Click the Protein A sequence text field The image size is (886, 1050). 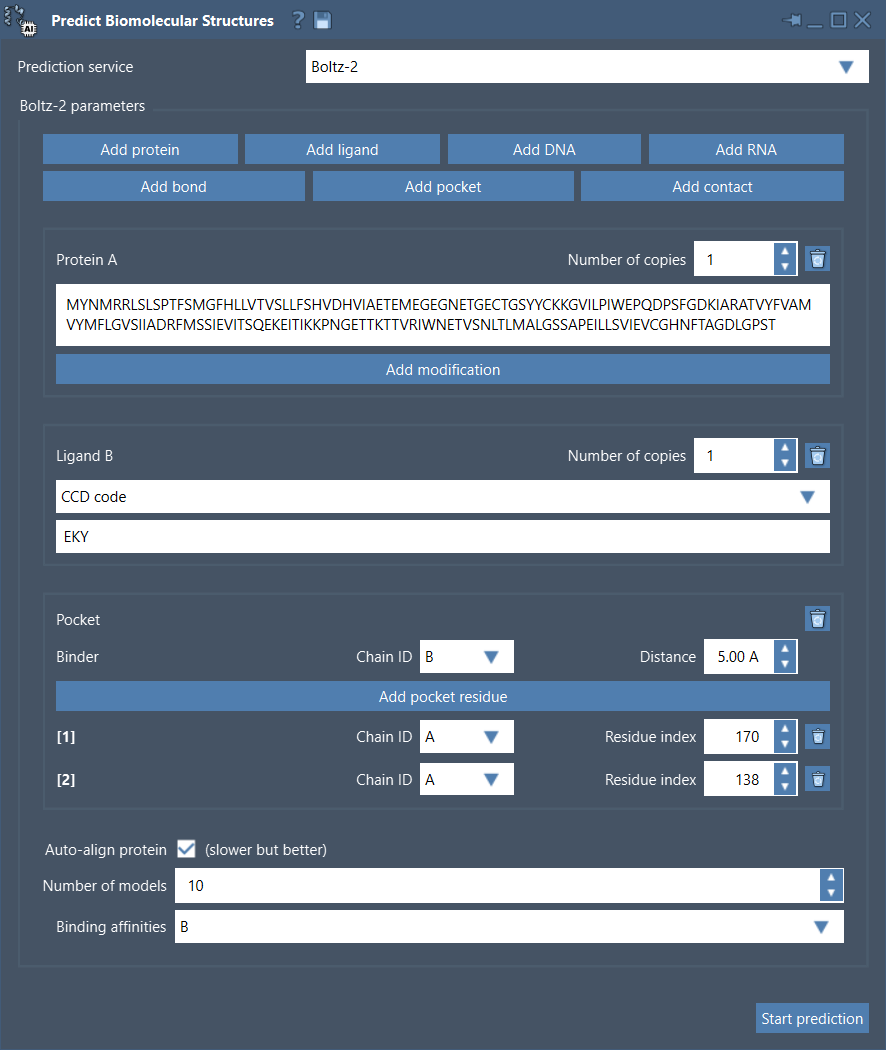pos(443,315)
